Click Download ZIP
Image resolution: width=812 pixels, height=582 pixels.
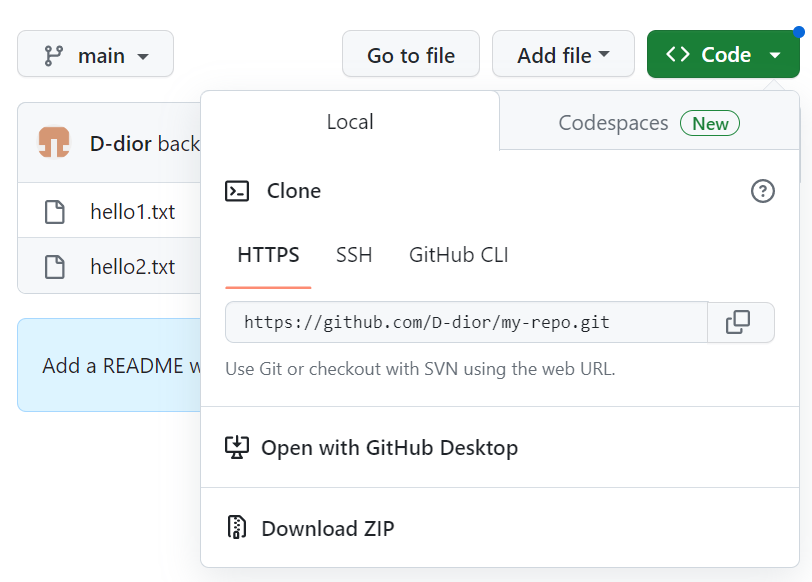tap(500, 528)
